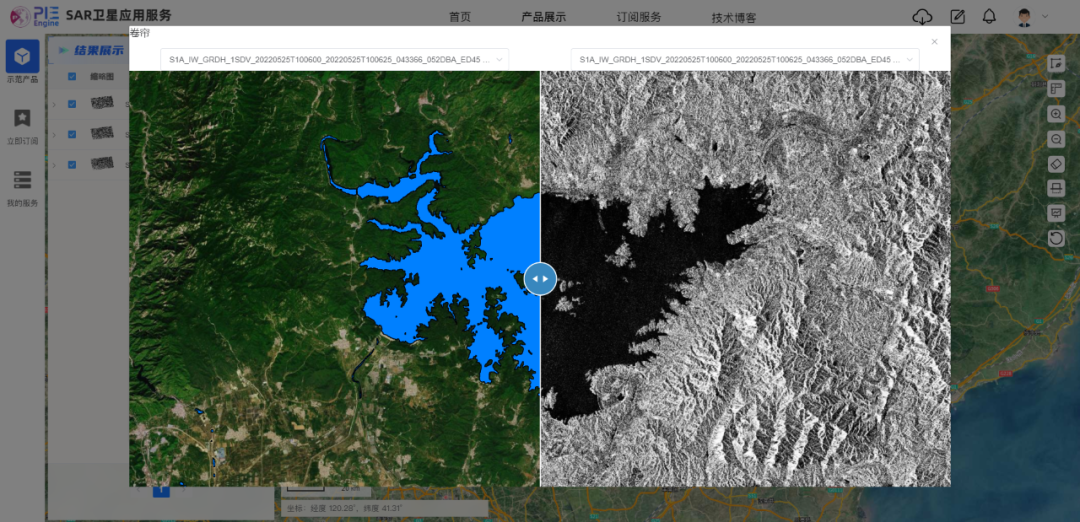
Task: Open the notification bell
Action: click(x=989, y=17)
